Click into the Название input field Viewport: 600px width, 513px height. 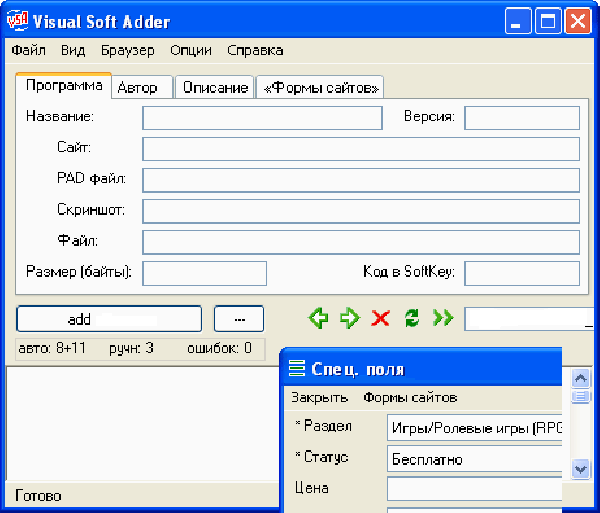pyautogui.click(x=262, y=118)
